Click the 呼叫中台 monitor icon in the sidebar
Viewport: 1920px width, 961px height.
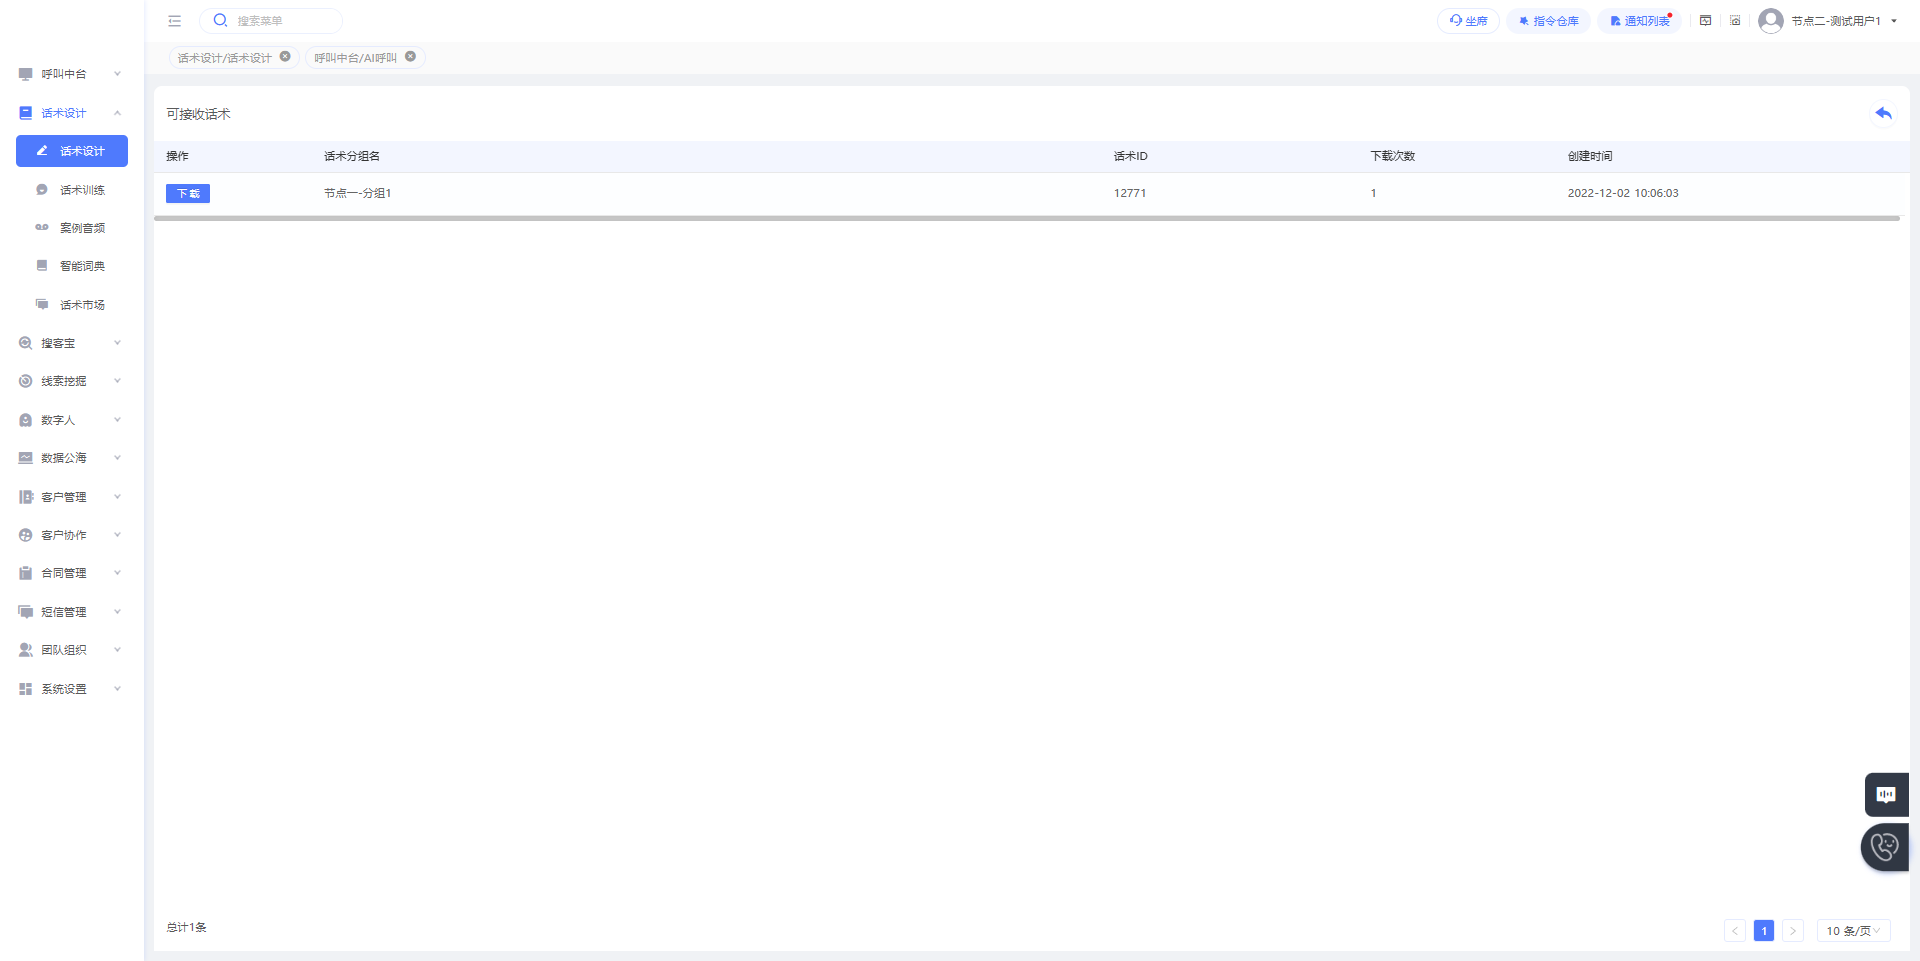click(x=26, y=74)
